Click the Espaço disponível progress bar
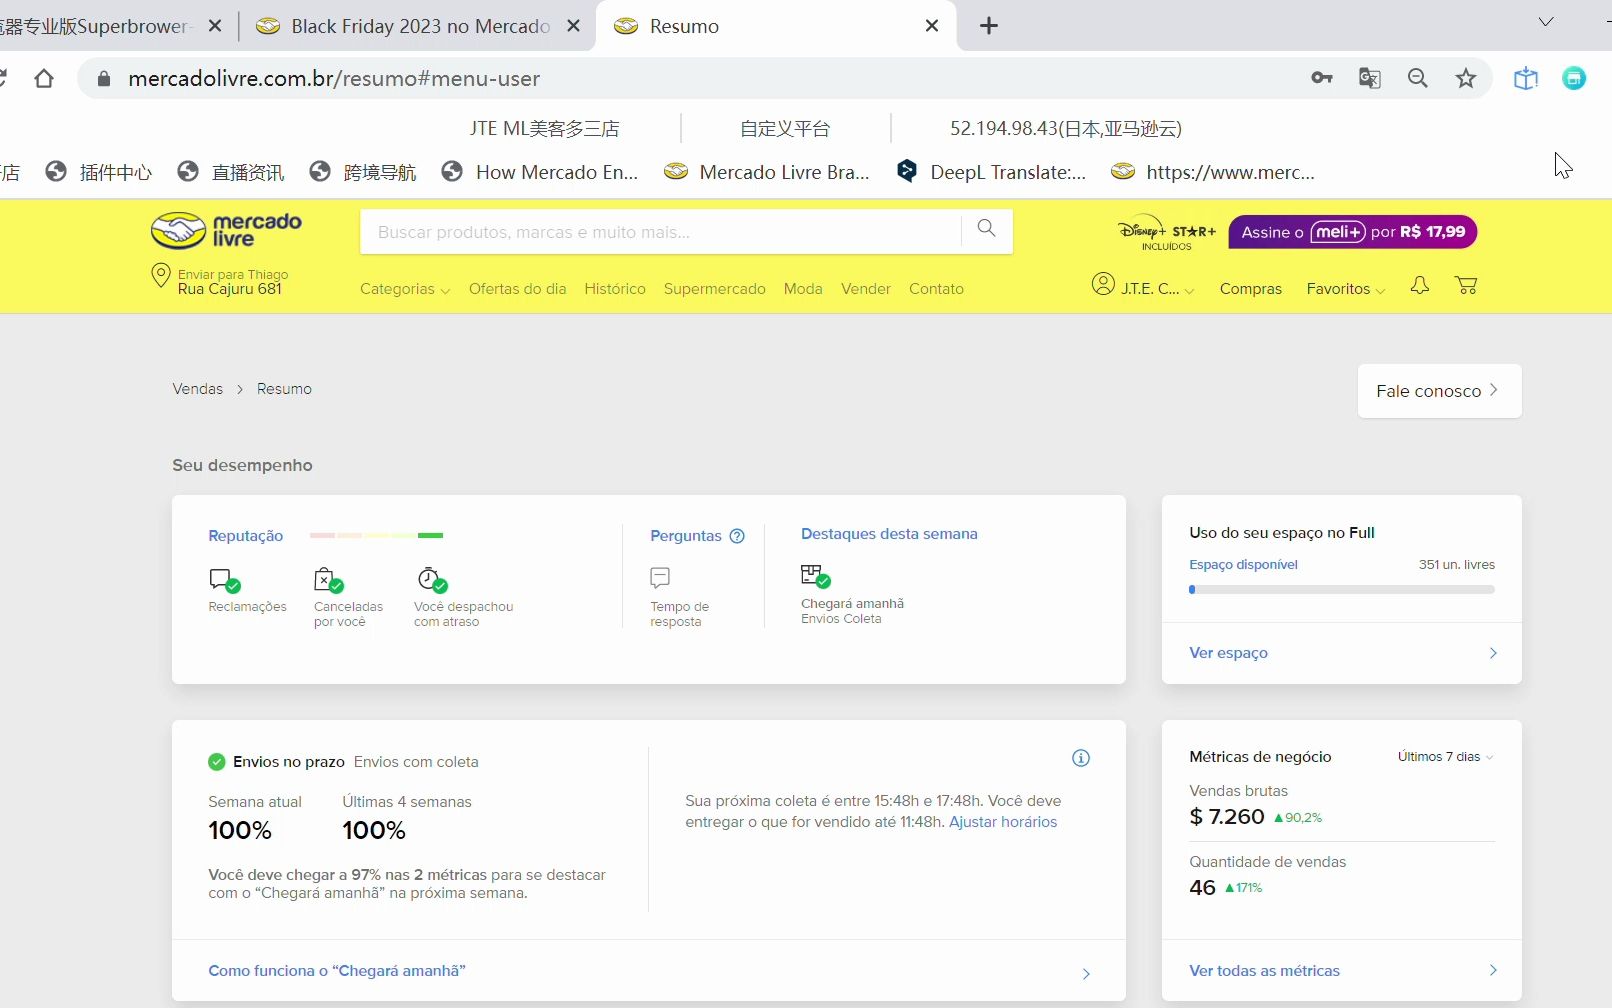The image size is (1612, 1008). point(1341,590)
